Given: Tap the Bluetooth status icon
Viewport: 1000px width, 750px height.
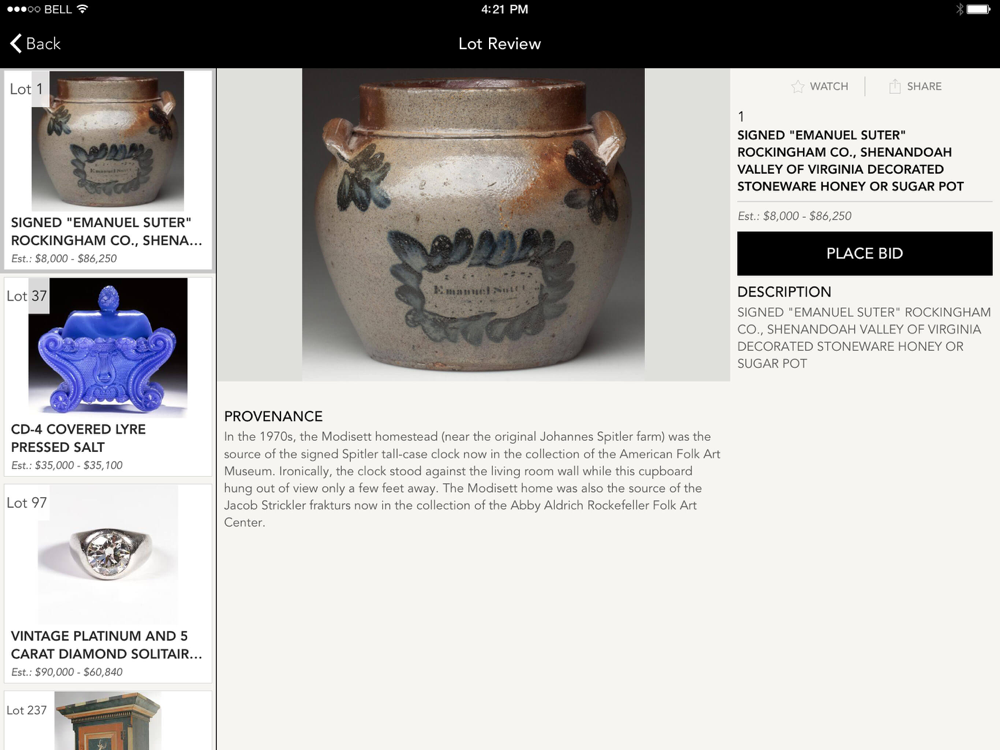Looking at the screenshot, I should point(959,9).
